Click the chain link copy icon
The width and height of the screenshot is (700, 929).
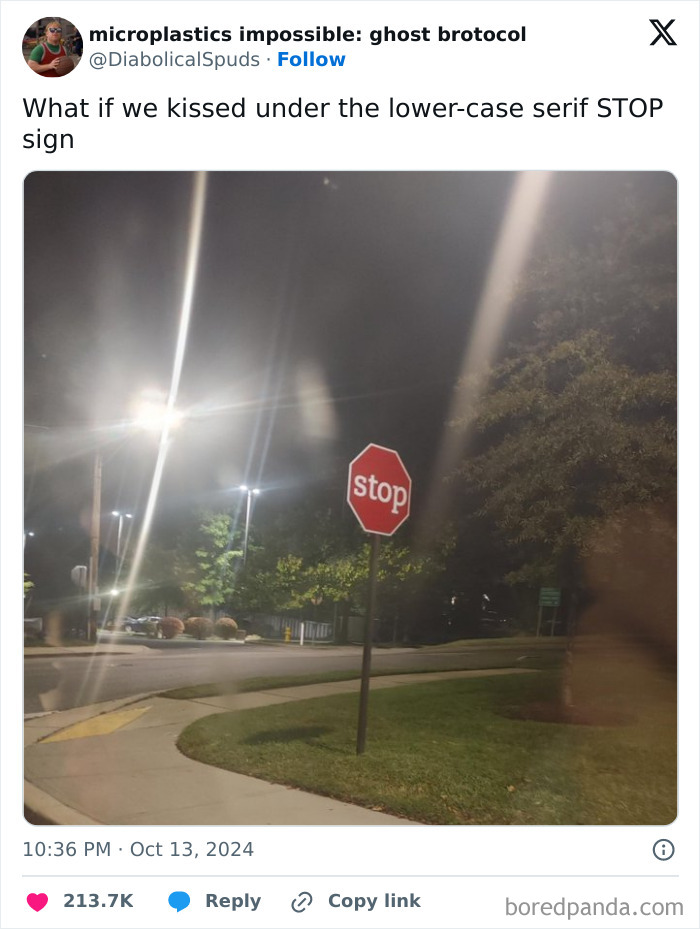tap(302, 902)
